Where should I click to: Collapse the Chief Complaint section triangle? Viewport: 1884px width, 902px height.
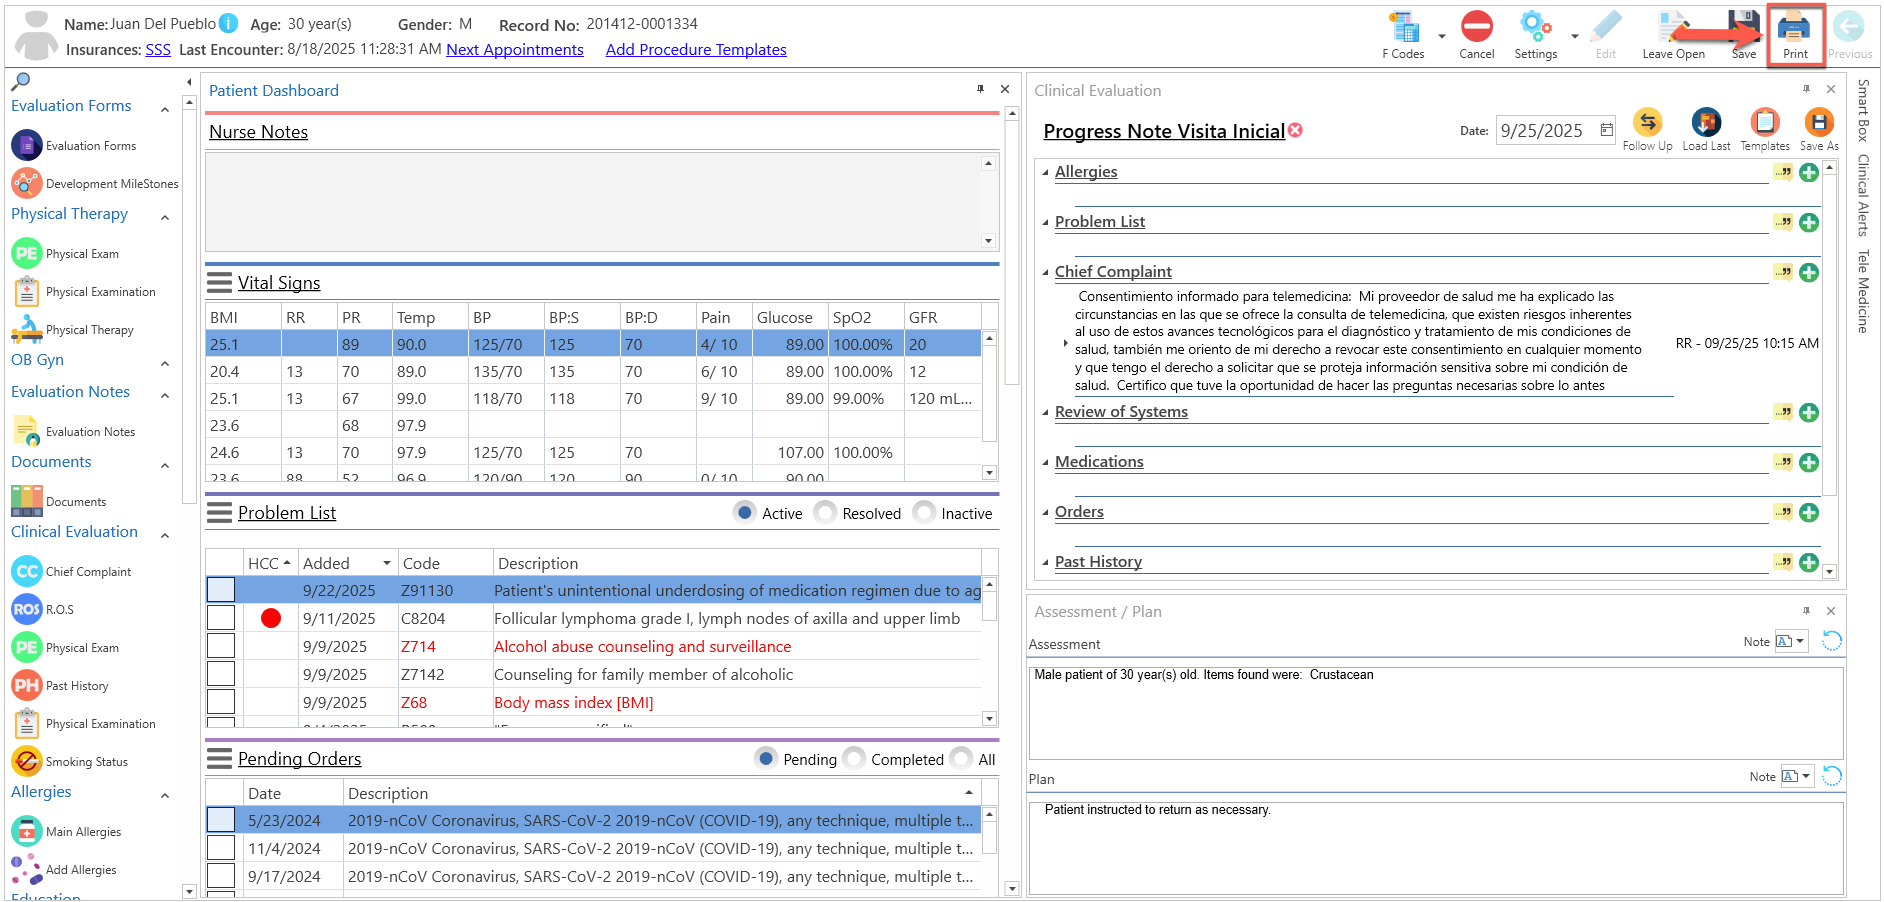pos(1046,272)
